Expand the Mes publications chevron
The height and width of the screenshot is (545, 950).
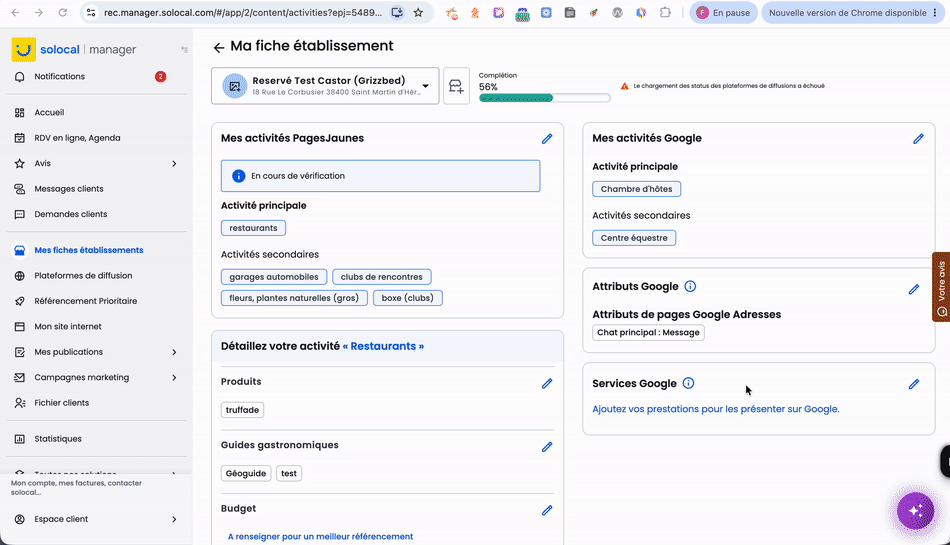174,352
